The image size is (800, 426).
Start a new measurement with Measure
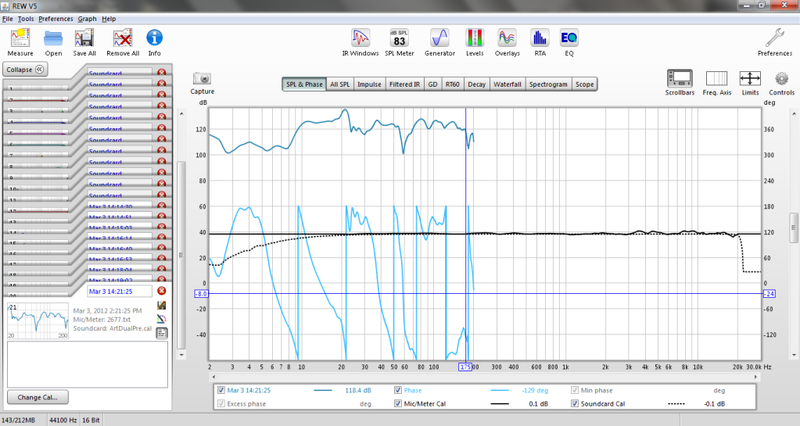point(20,42)
